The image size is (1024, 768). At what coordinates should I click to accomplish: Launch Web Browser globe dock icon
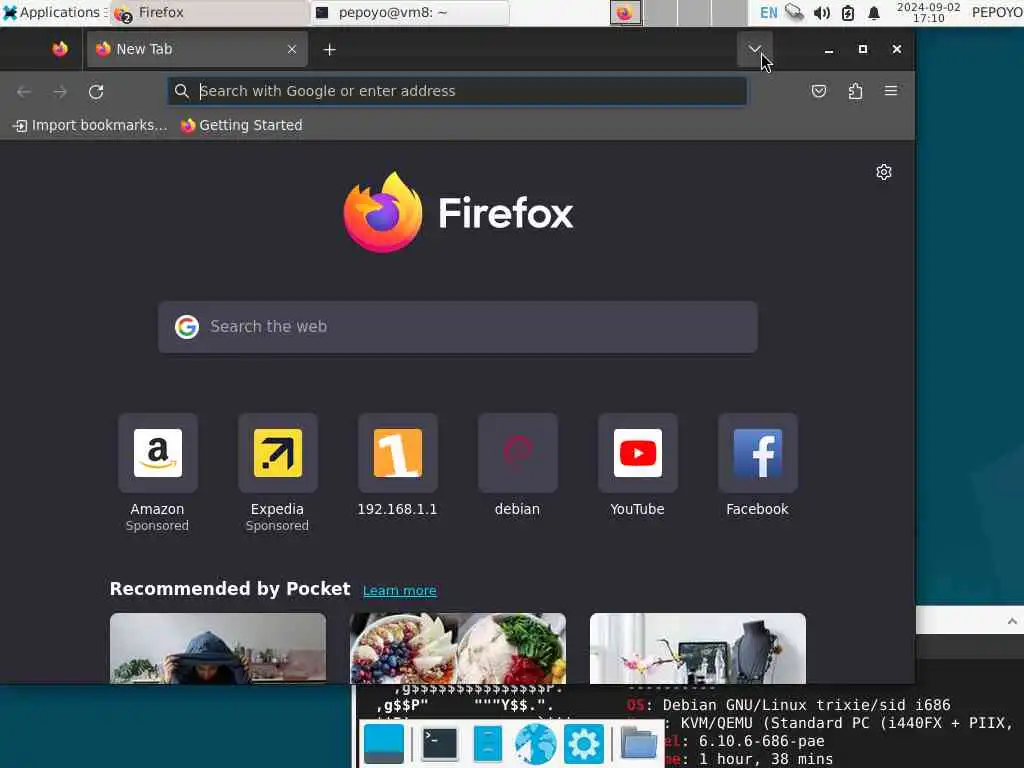point(536,743)
